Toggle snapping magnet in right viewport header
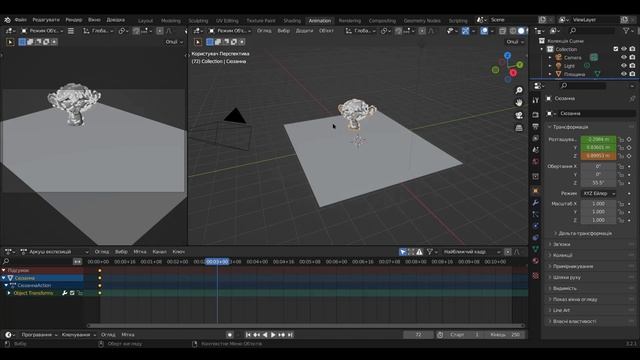Viewport: 640px width, 360px height. point(399,31)
